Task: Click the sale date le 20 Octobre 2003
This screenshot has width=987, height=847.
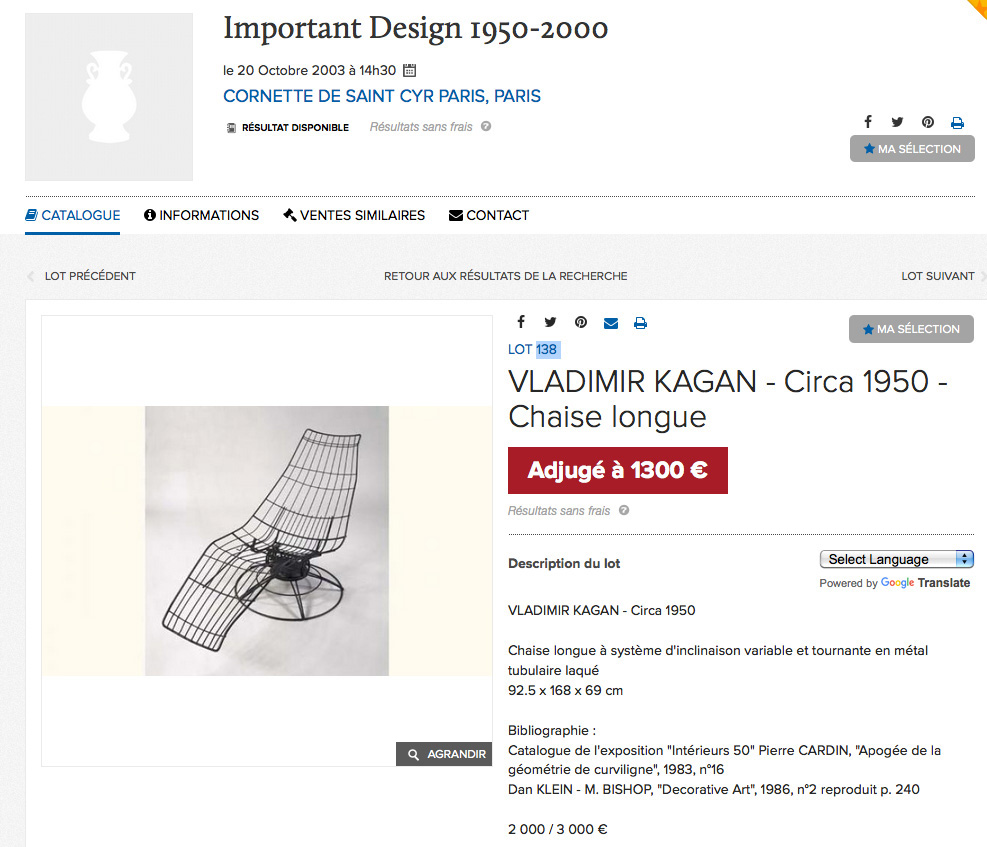Action: (310, 70)
